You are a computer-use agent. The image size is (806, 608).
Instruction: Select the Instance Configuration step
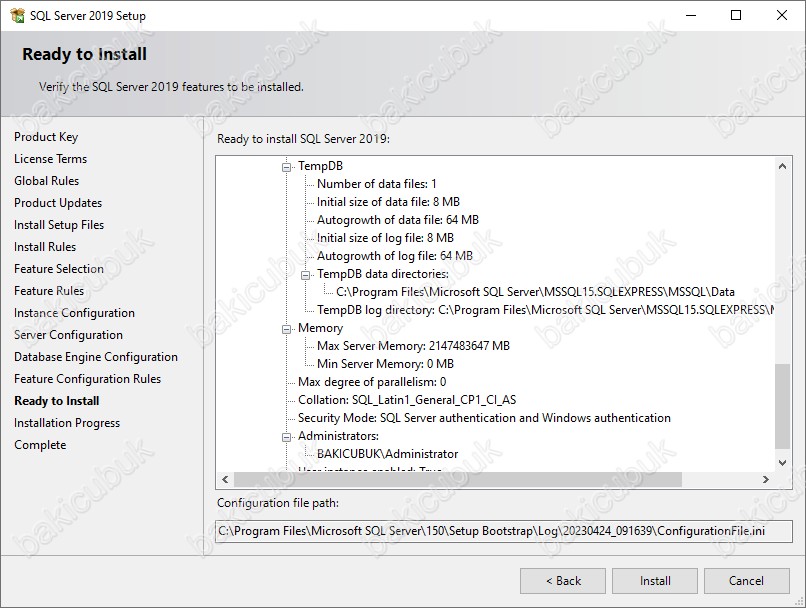pyautogui.click(x=75, y=313)
